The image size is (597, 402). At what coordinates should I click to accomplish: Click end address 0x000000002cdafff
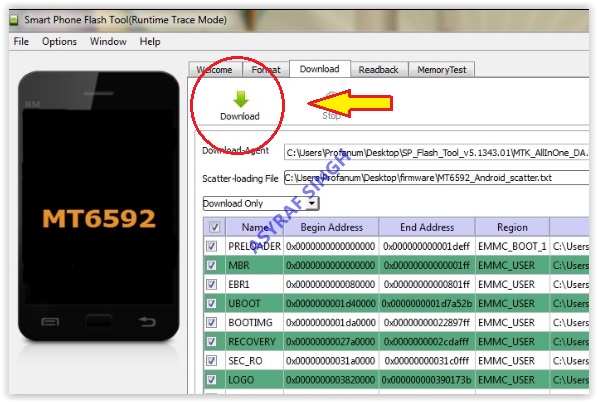[x=426, y=341]
